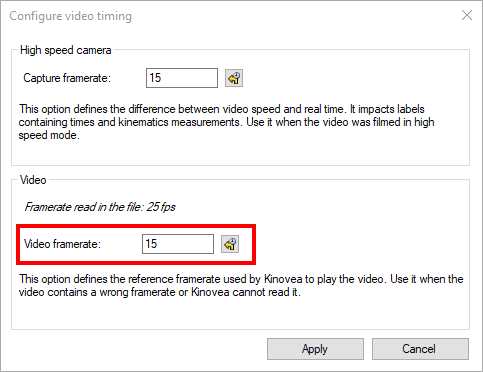This screenshot has width=483, height=372.
Task: Cancel the video timing dialog
Action: pyautogui.click(x=420, y=349)
